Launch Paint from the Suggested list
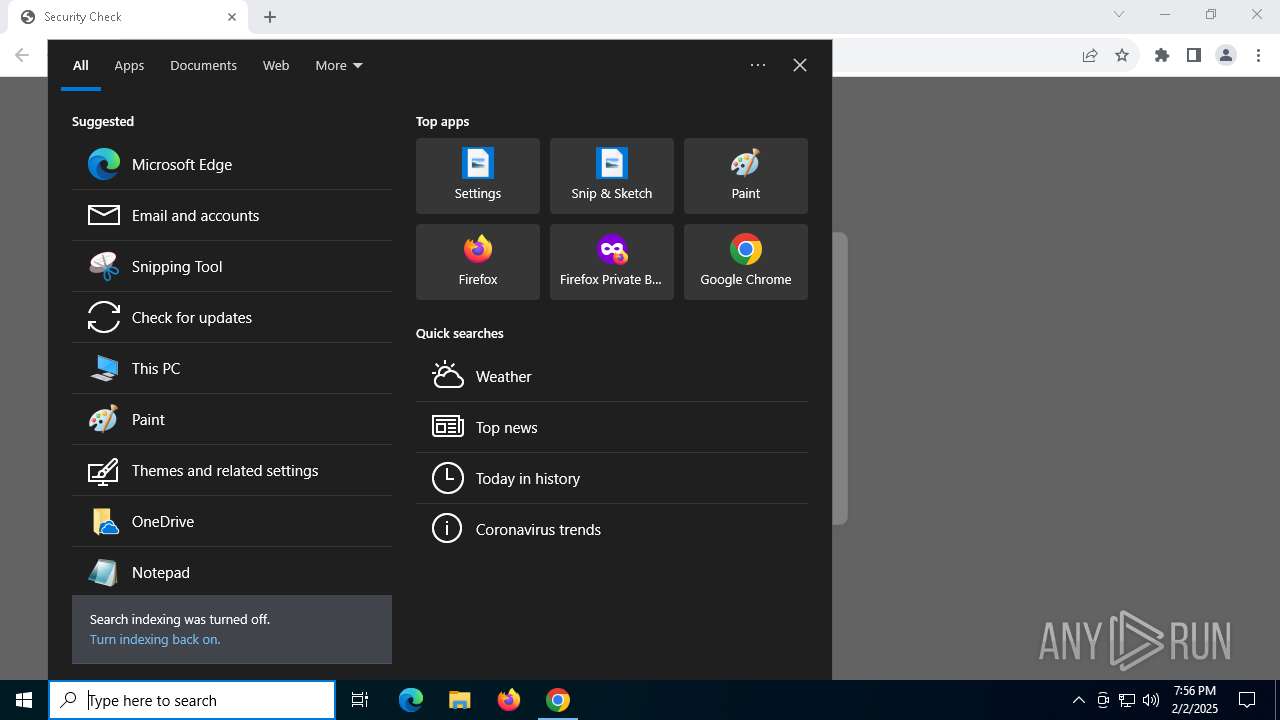 [231, 419]
